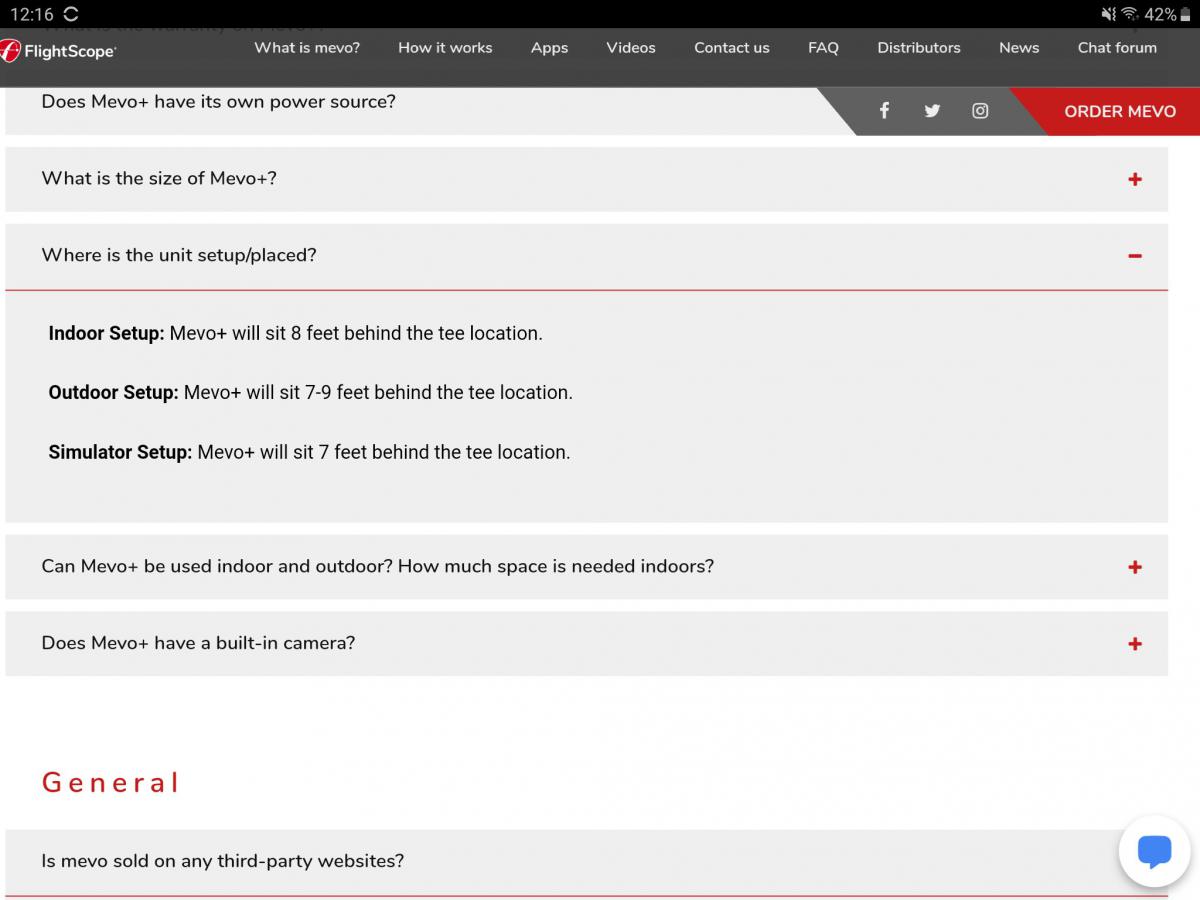1200x900 pixels.
Task: Click the 'Simulator Setup:' line
Action: click(309, 452)
